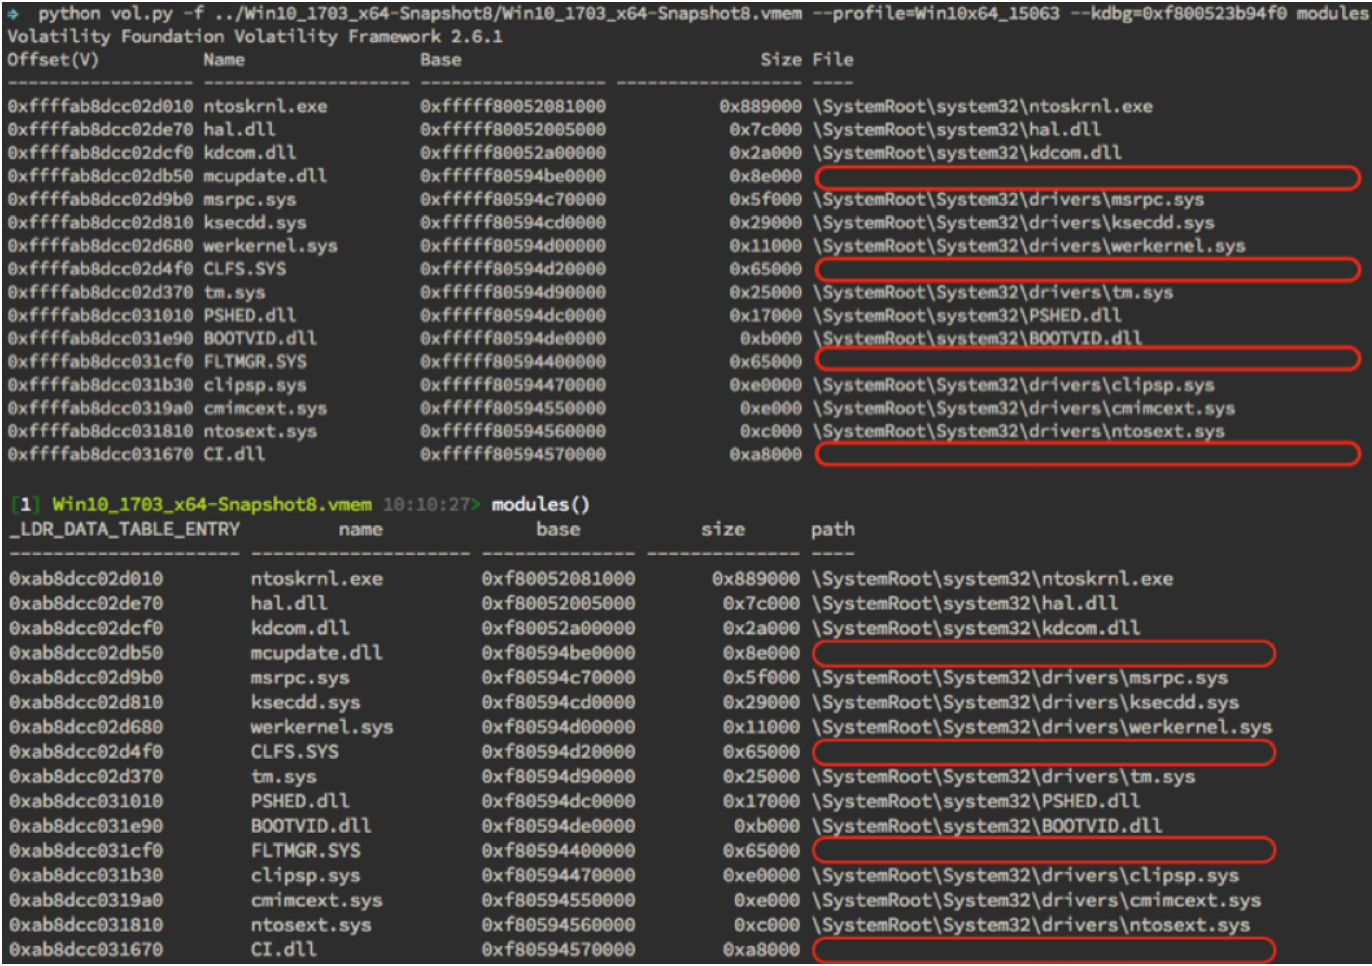Click green 'Win10_1703_x64-Snapshot8.vmem' prompt text
Screen dimensions: 1372x966
[x=212, y=504]
